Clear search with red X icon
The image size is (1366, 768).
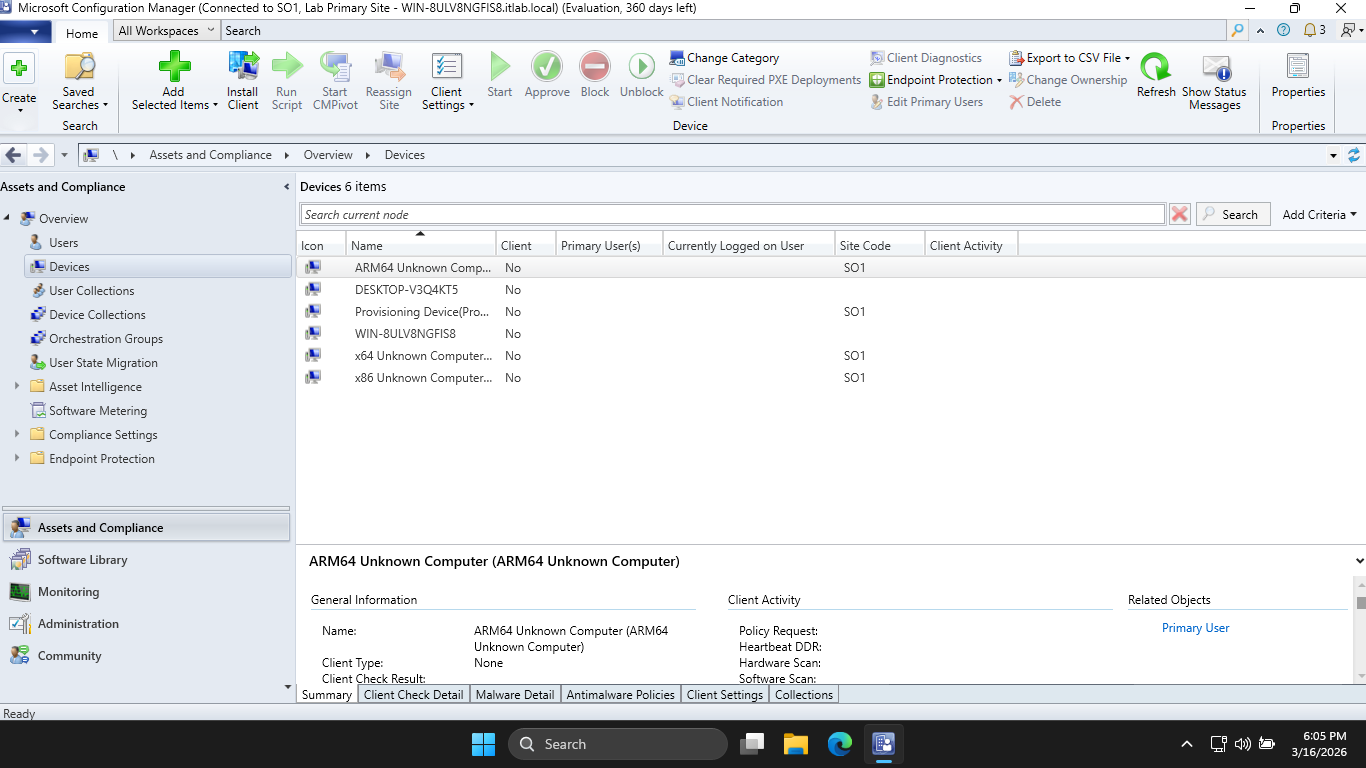(x=1180, y=214)
